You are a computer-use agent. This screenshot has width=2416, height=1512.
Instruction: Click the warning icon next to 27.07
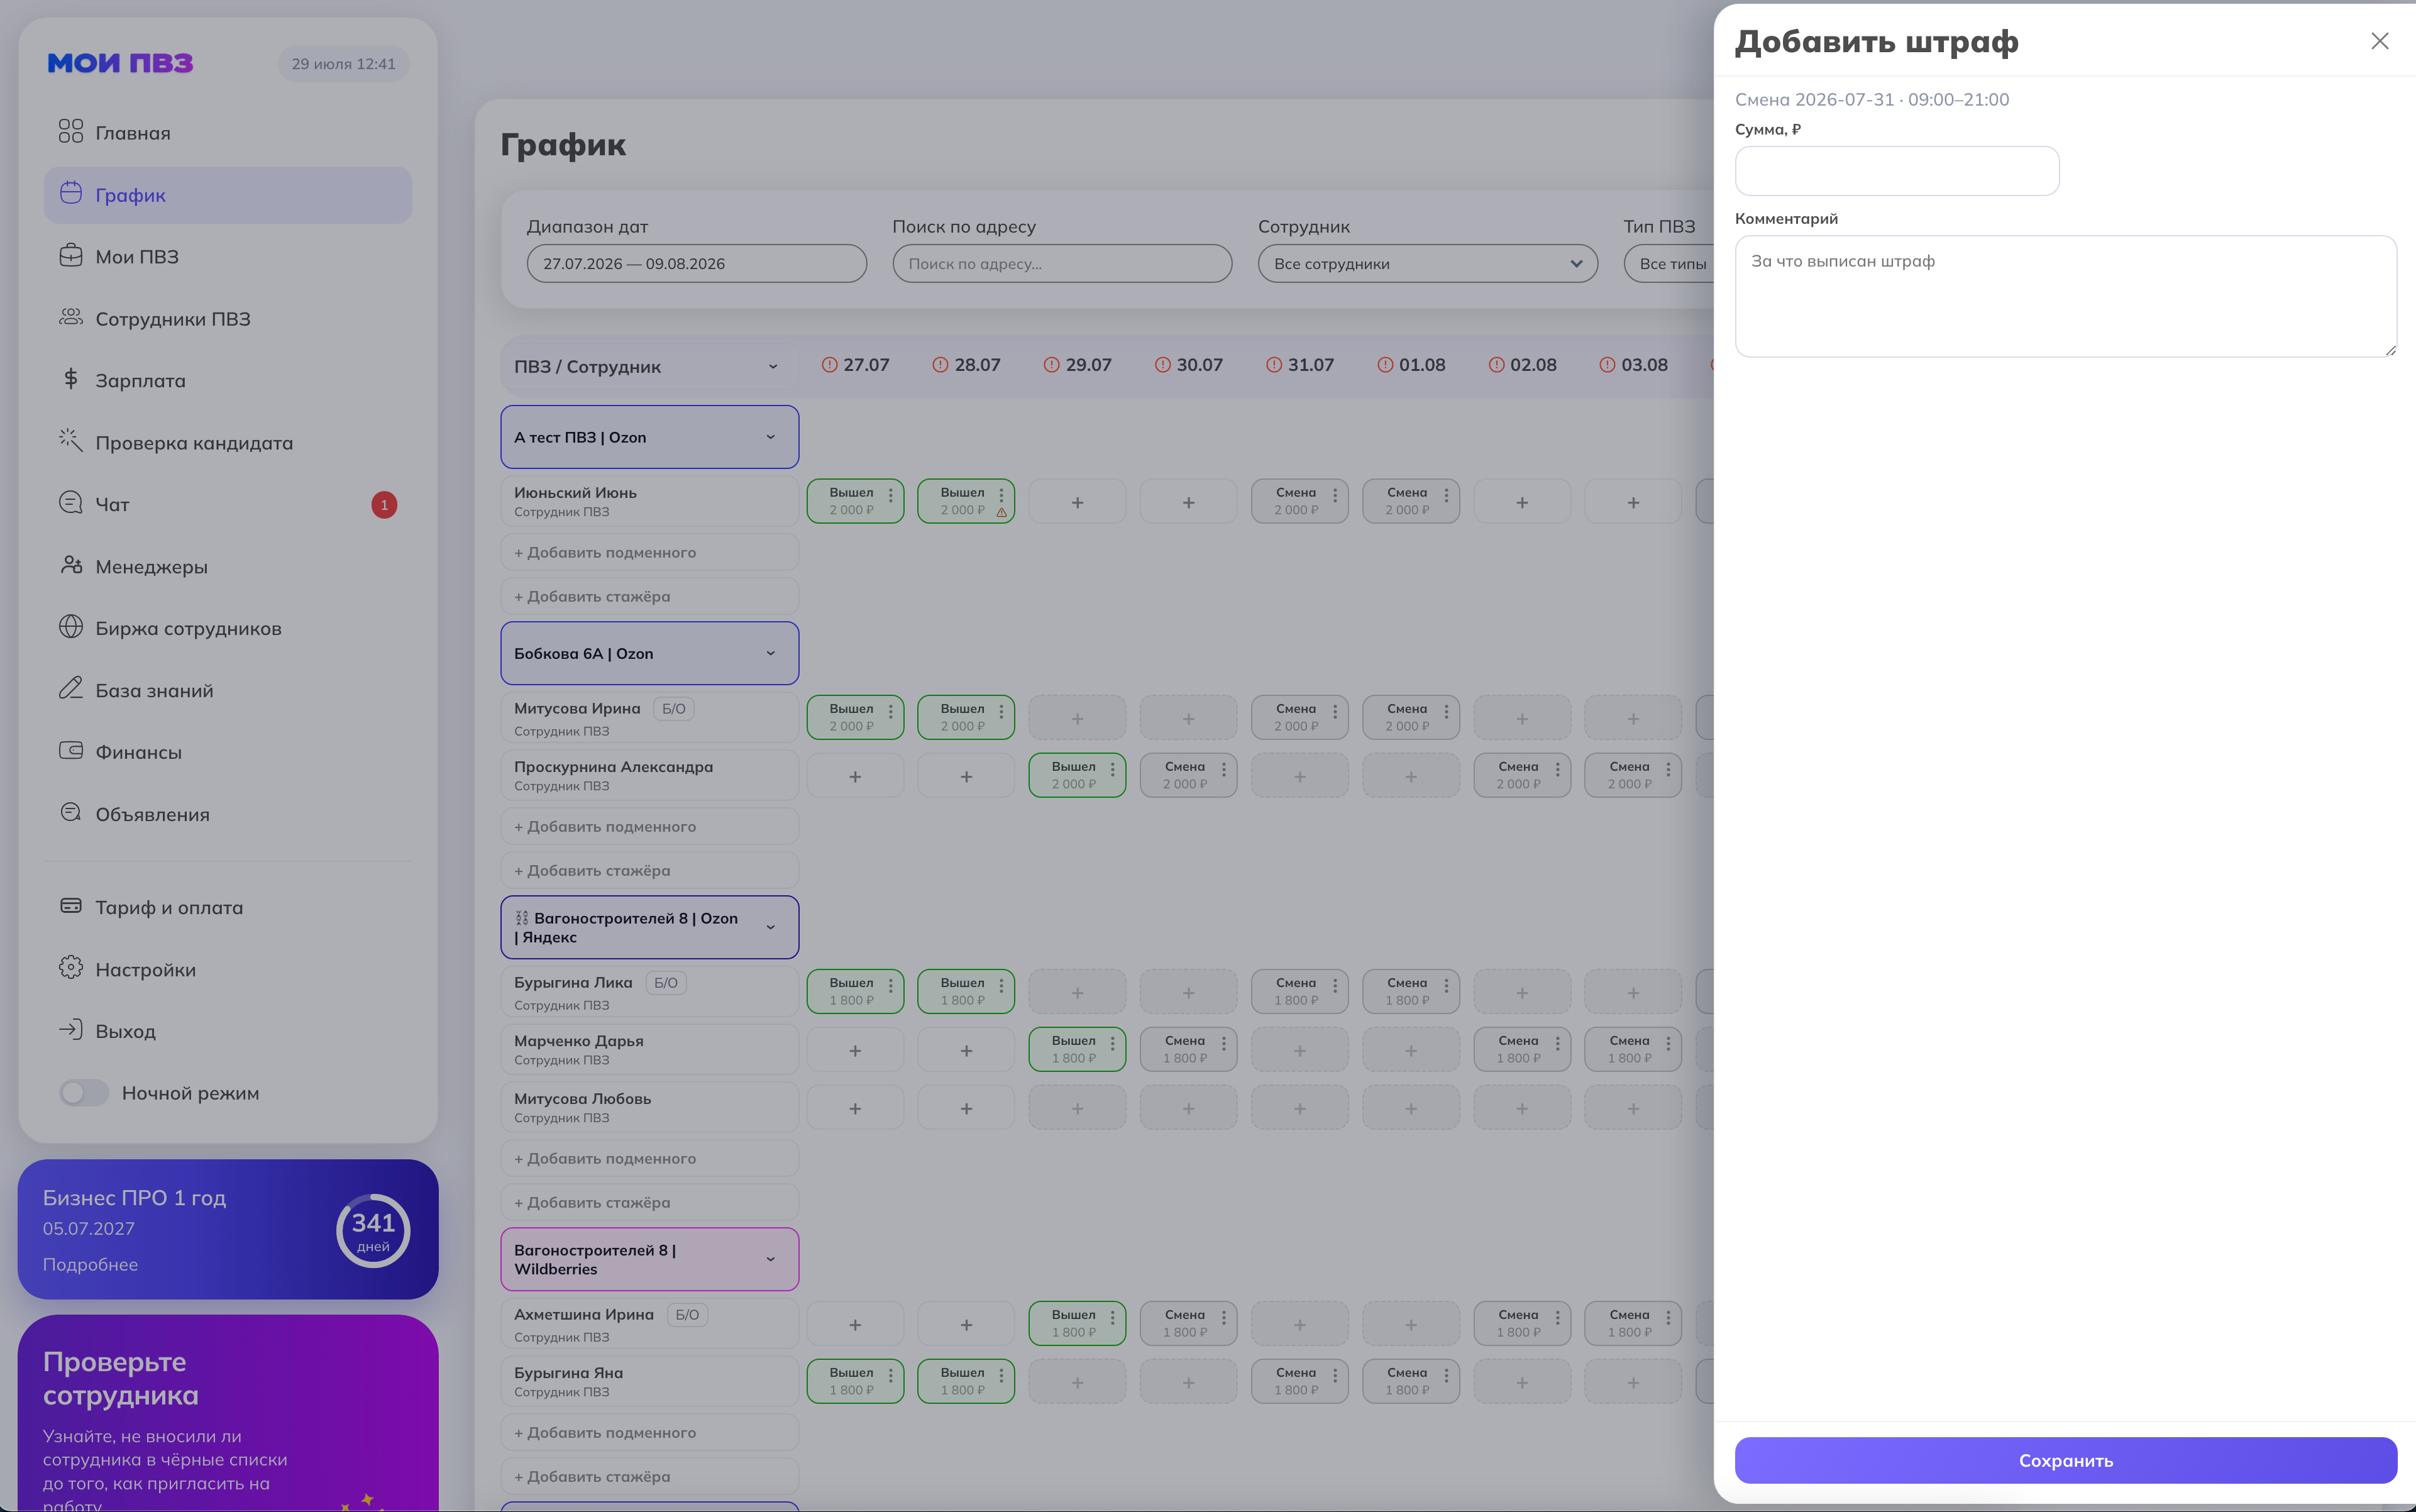click(x=829, y=365)
